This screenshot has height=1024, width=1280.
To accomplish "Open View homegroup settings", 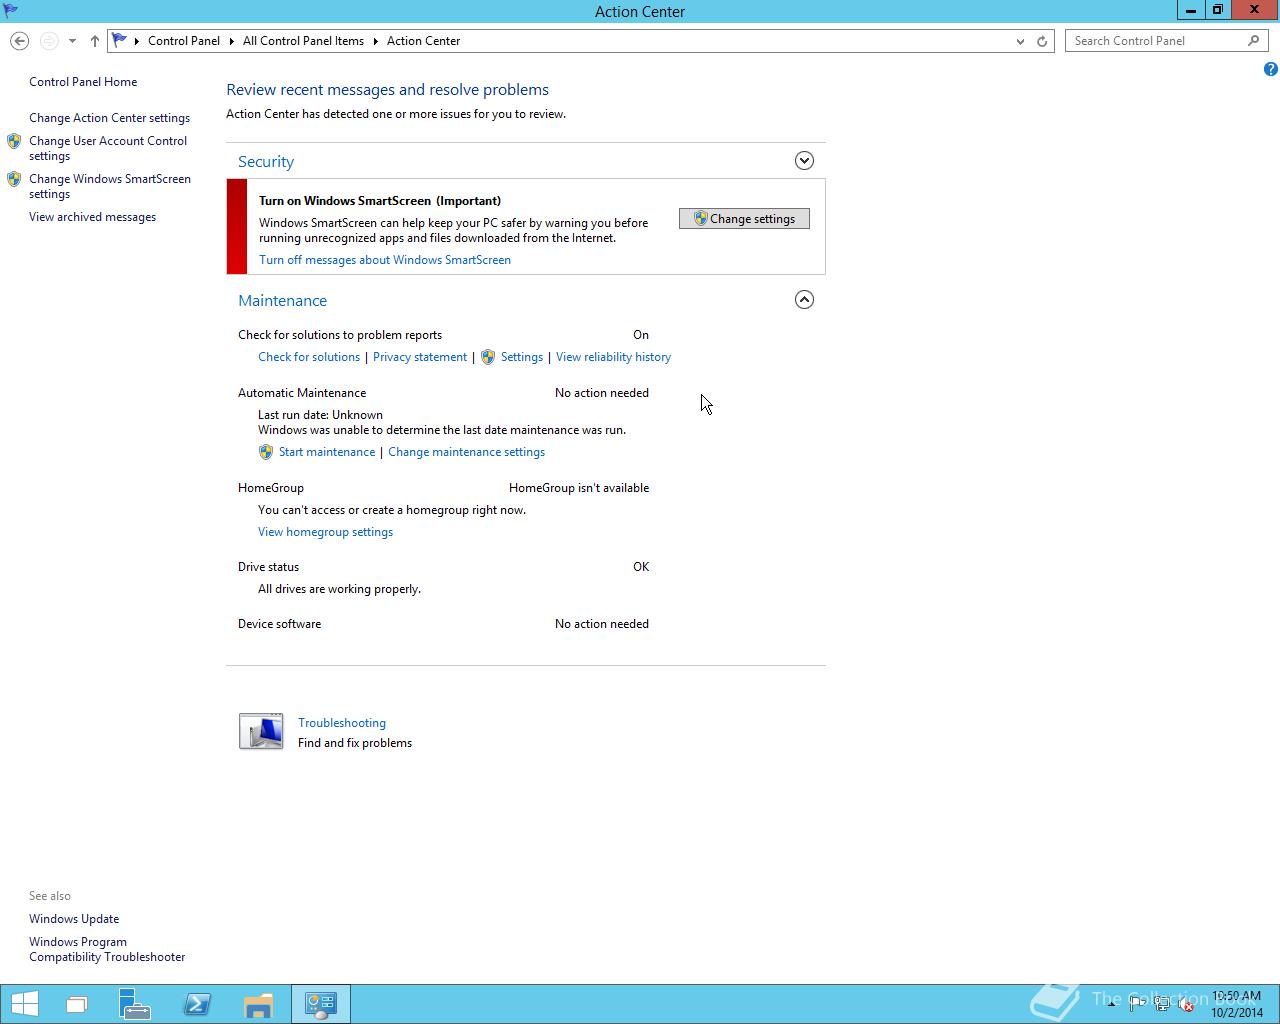I will pyautogui.click(x=325, y=532).
